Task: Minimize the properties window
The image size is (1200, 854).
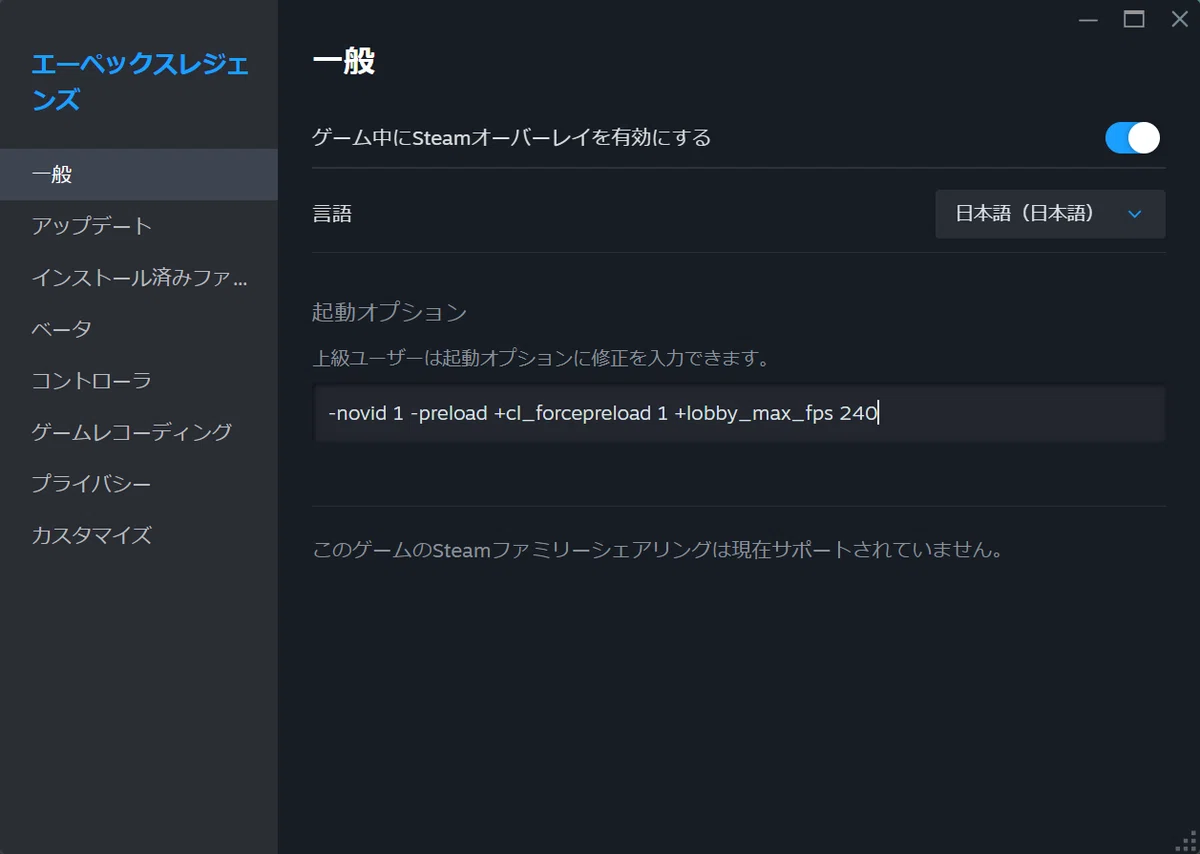Action: [x=1088, y=19]
